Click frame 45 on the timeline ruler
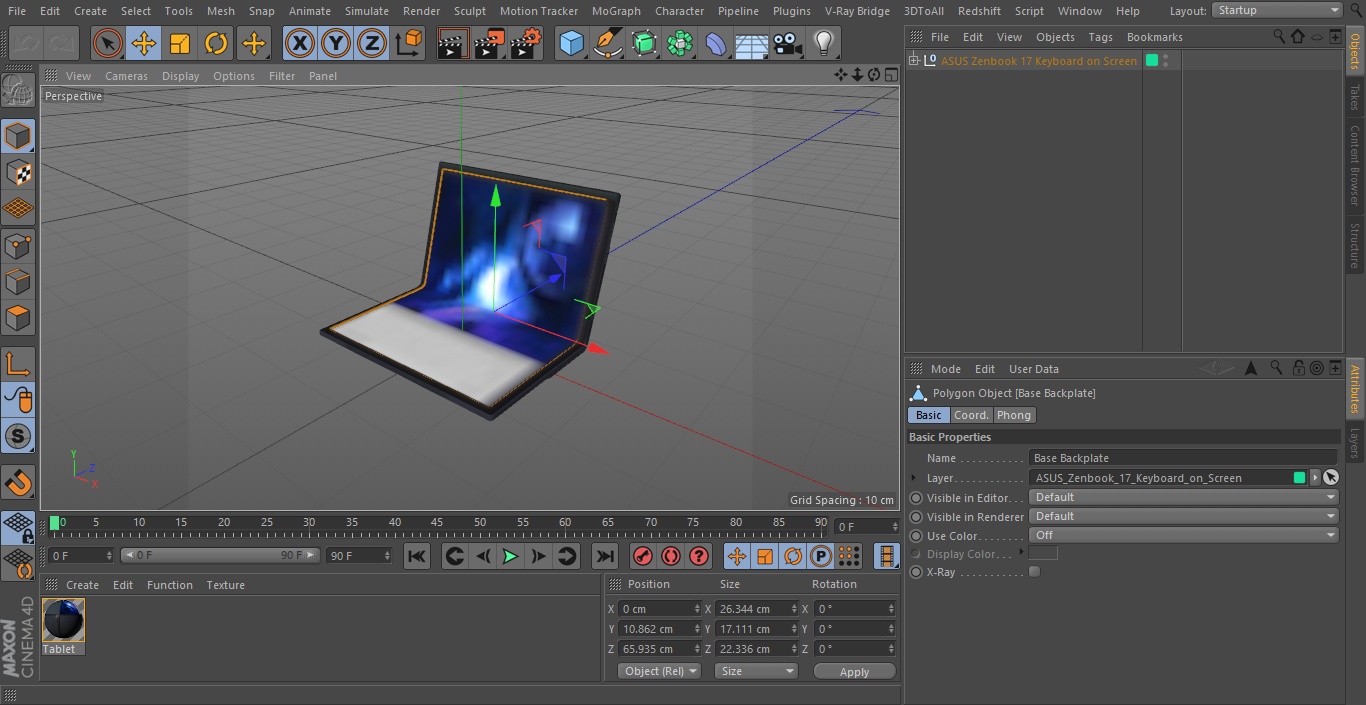 tap(437, 522)
